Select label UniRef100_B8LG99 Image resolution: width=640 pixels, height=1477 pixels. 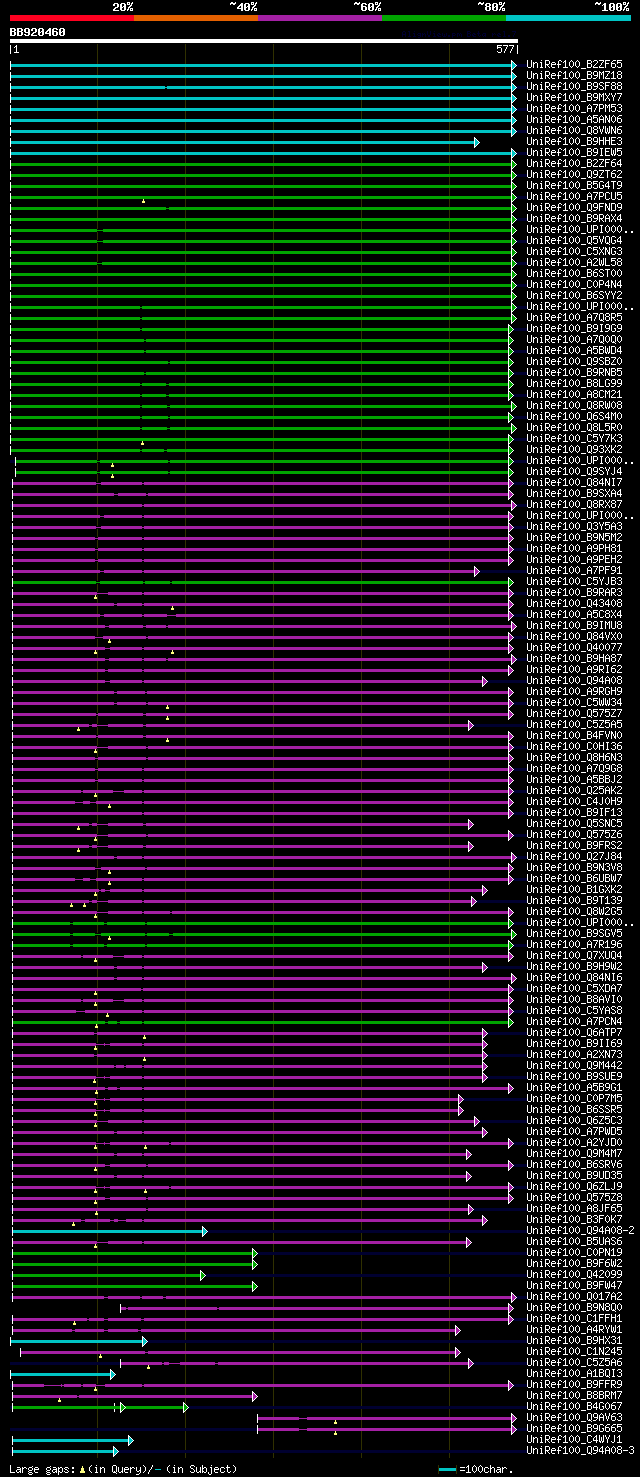[x=574, y=384]
